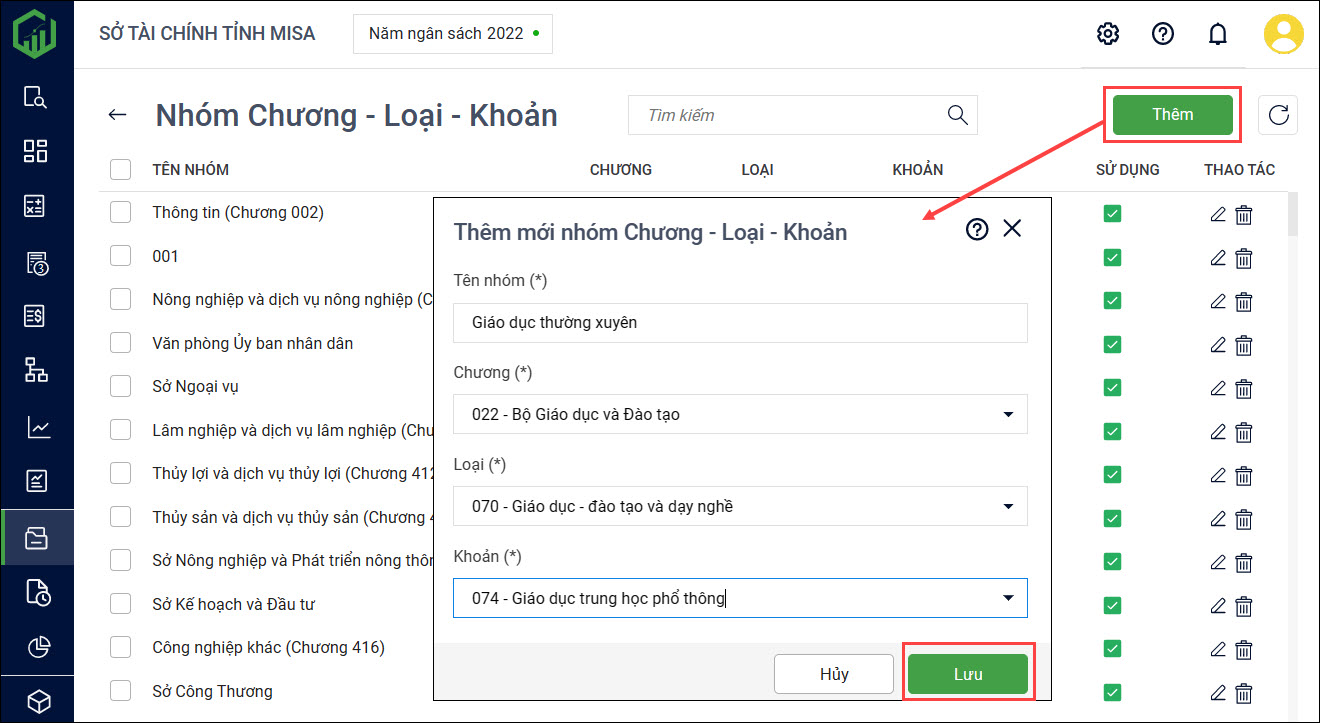Click the Lưu button

pos(967,674)
